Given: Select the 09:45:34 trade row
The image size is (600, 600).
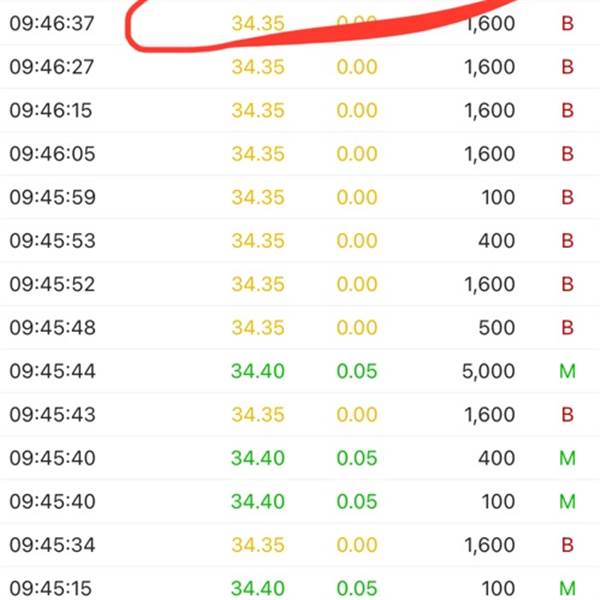Looking at the screenshot, I should click(x=300, y=545).
